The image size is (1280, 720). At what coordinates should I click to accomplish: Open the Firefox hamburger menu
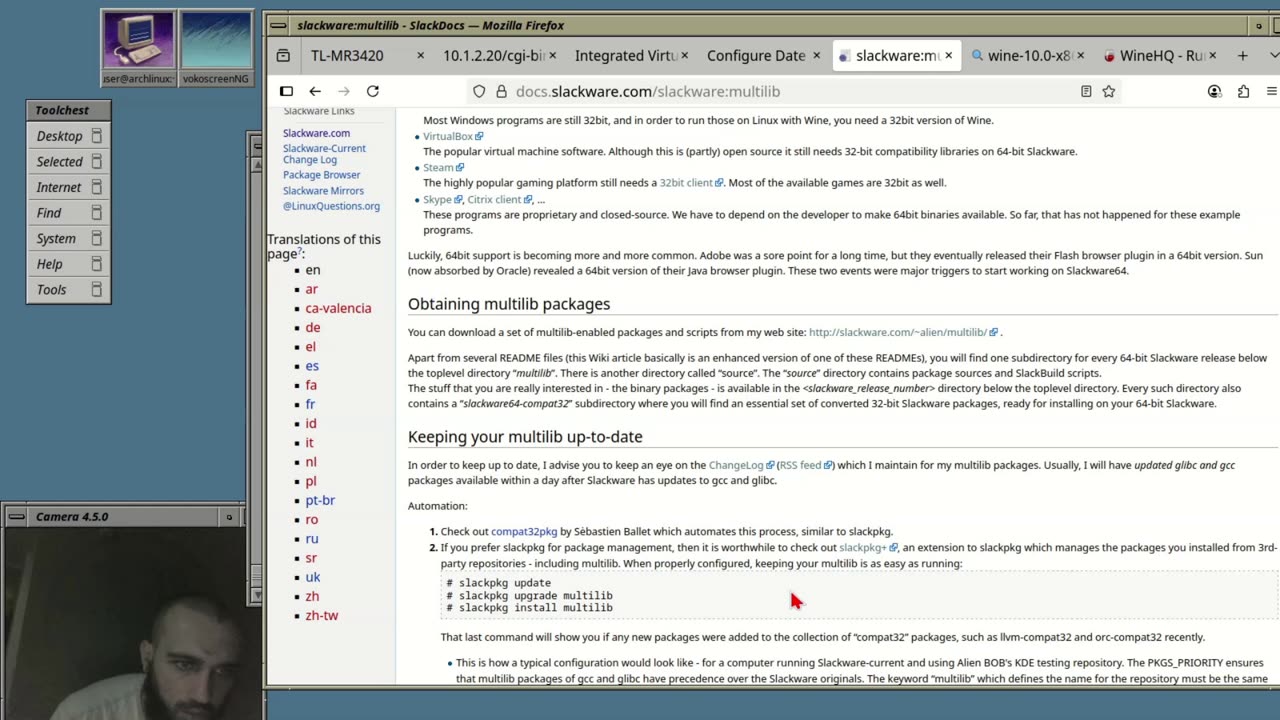tap(1272, 91)
